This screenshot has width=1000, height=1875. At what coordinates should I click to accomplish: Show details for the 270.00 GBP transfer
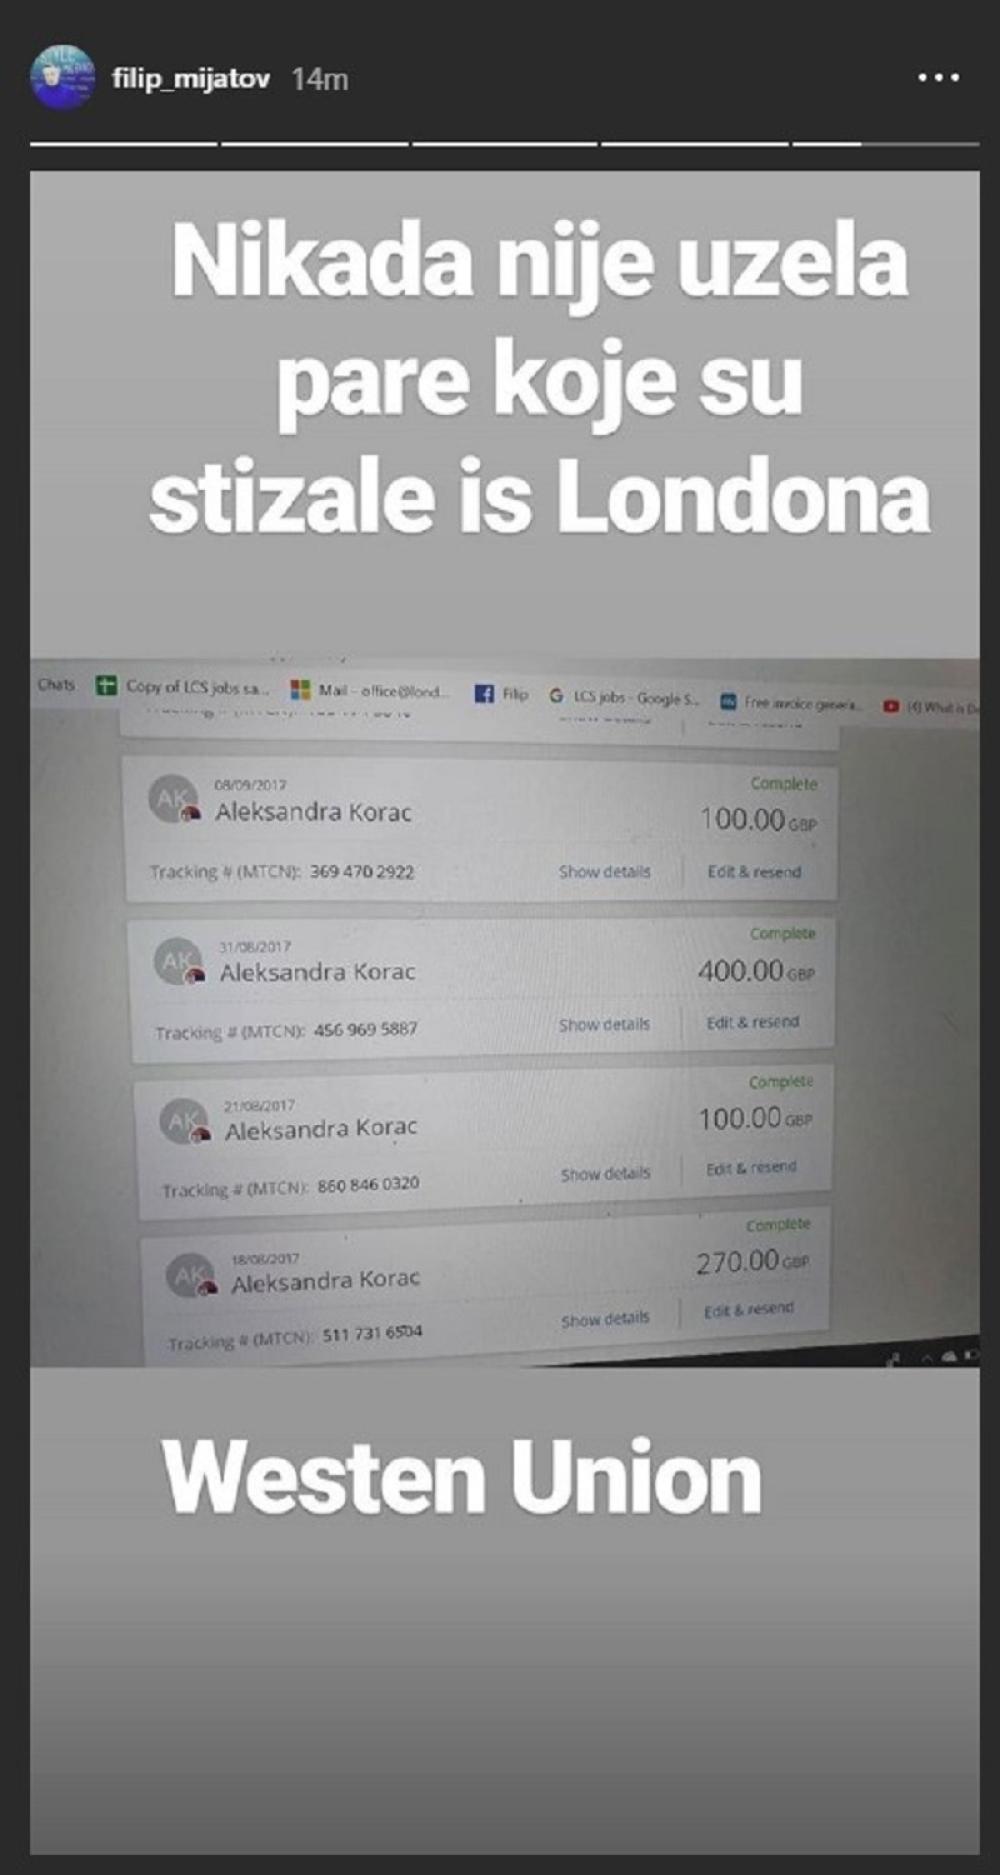tap(605, 1320)
